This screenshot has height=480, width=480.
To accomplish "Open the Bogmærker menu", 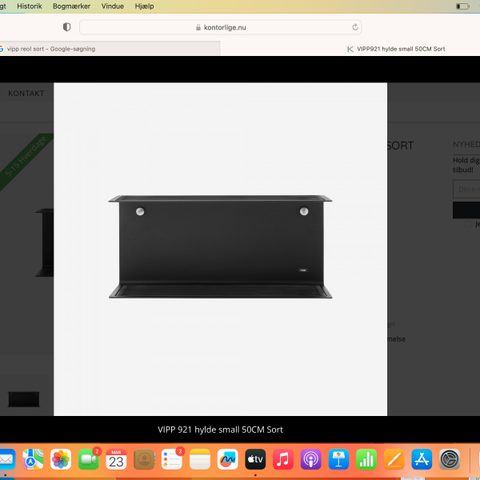I will click(71, 6).
